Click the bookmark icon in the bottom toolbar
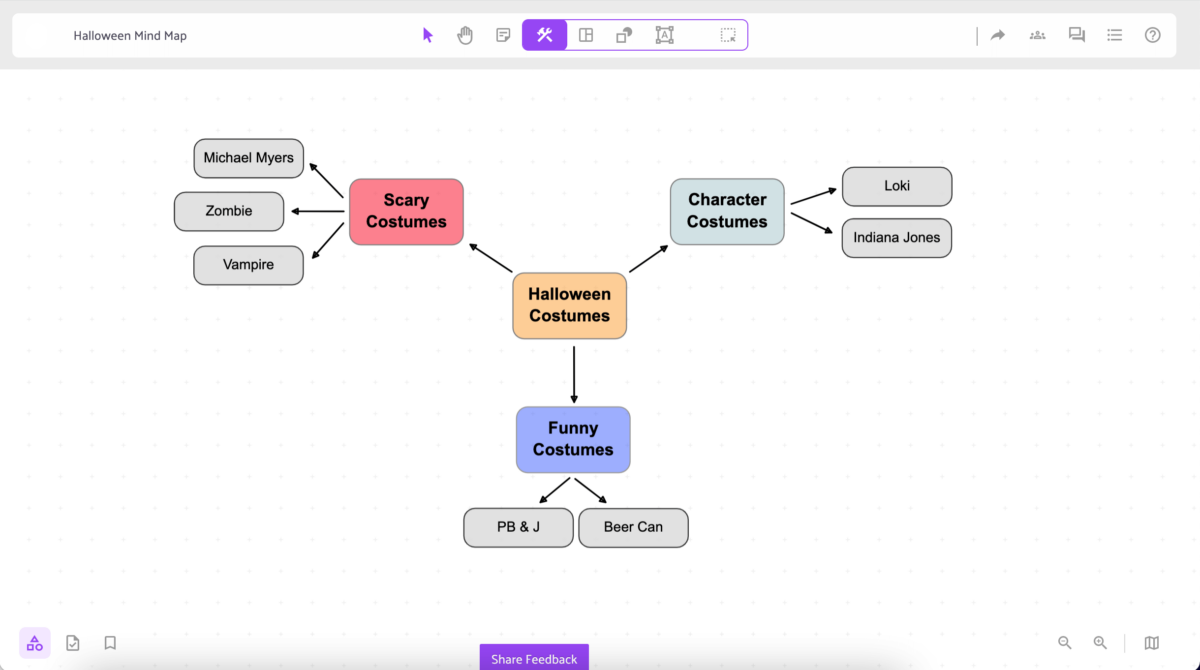 [x=110, y=643]
